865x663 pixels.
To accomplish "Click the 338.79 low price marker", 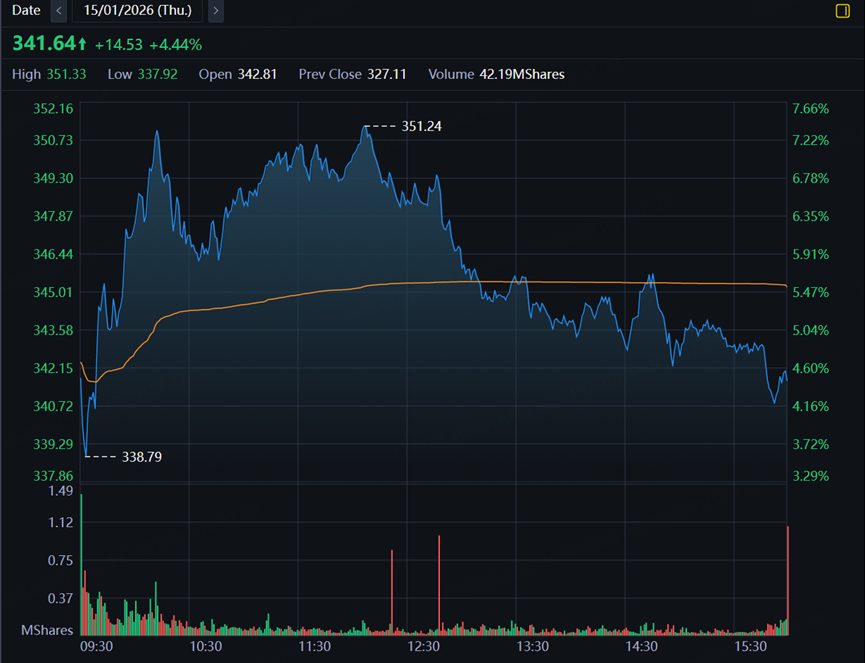I will (141, 456).
